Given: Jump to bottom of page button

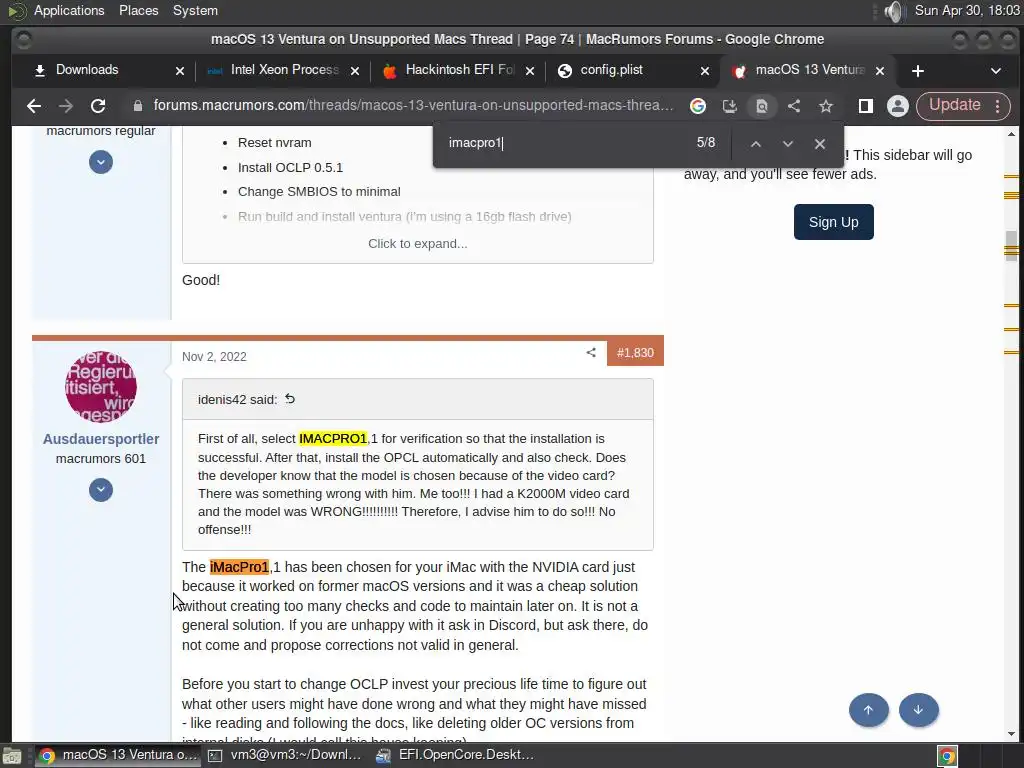Looking at the screenshot, I should (918, 710).
